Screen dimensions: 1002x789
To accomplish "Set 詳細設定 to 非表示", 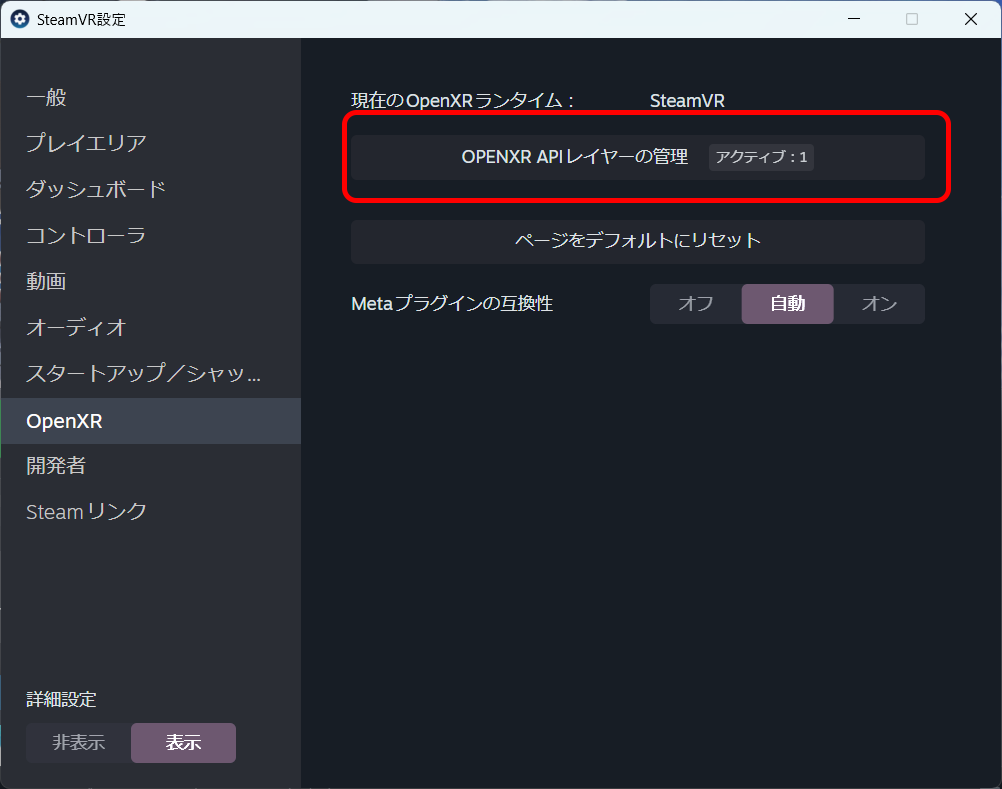I will coord(79,742).
